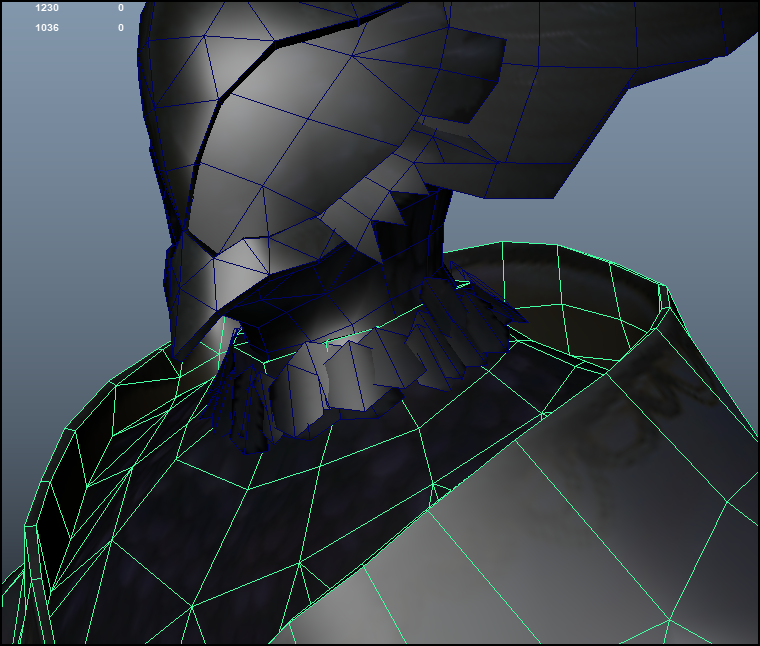Click the 0 beside the 1036 count

(x=121, y=28)
